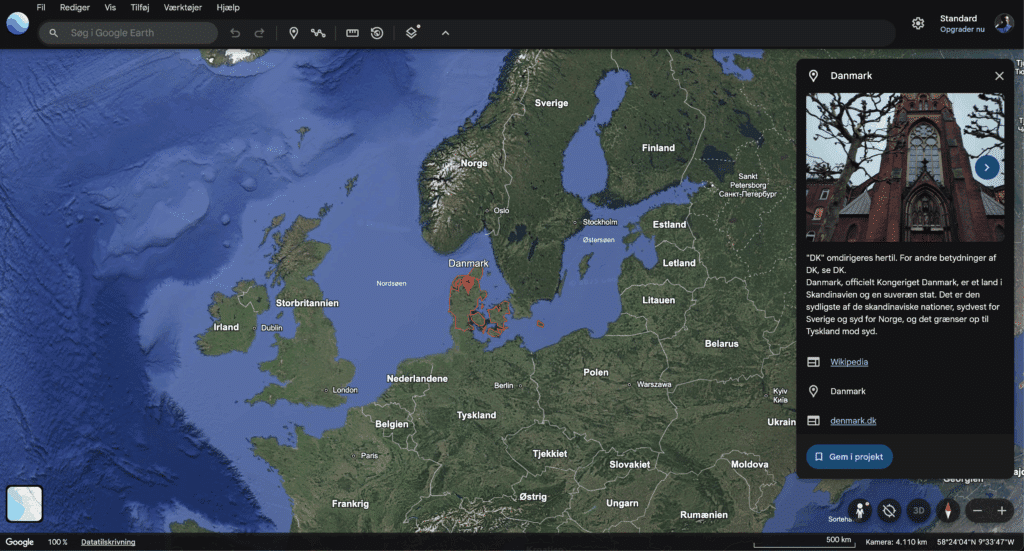
Task: Toggle the map rotation lock icon
Action: (x=889, y=511)
